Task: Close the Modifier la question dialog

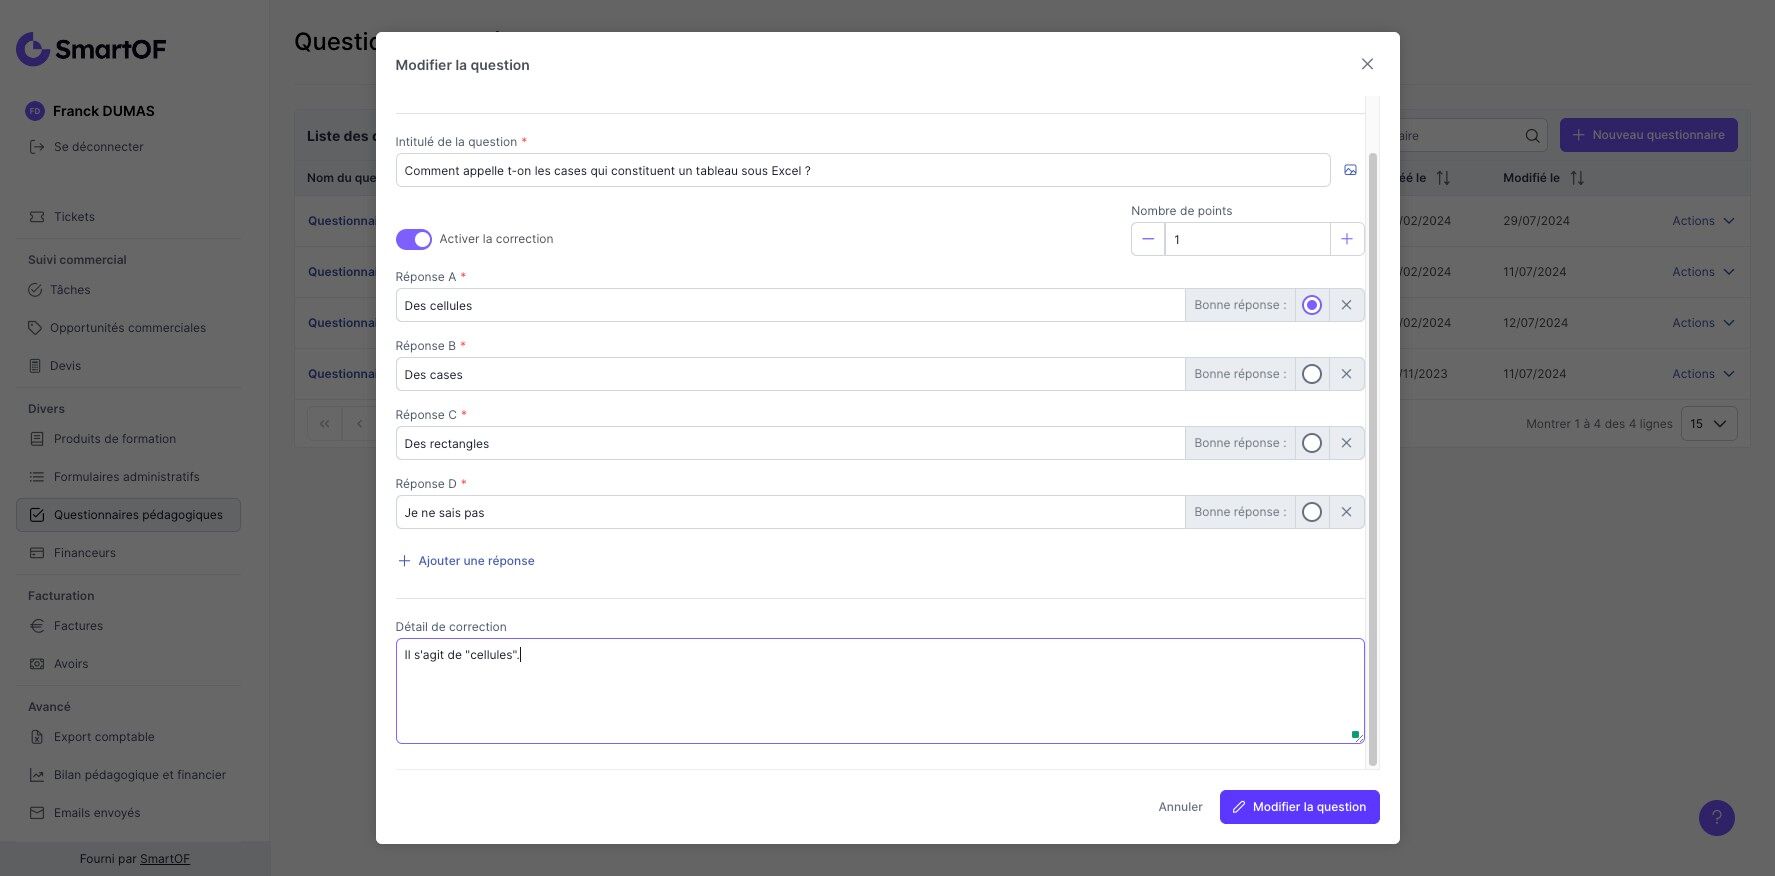Action: (1367, 64)
